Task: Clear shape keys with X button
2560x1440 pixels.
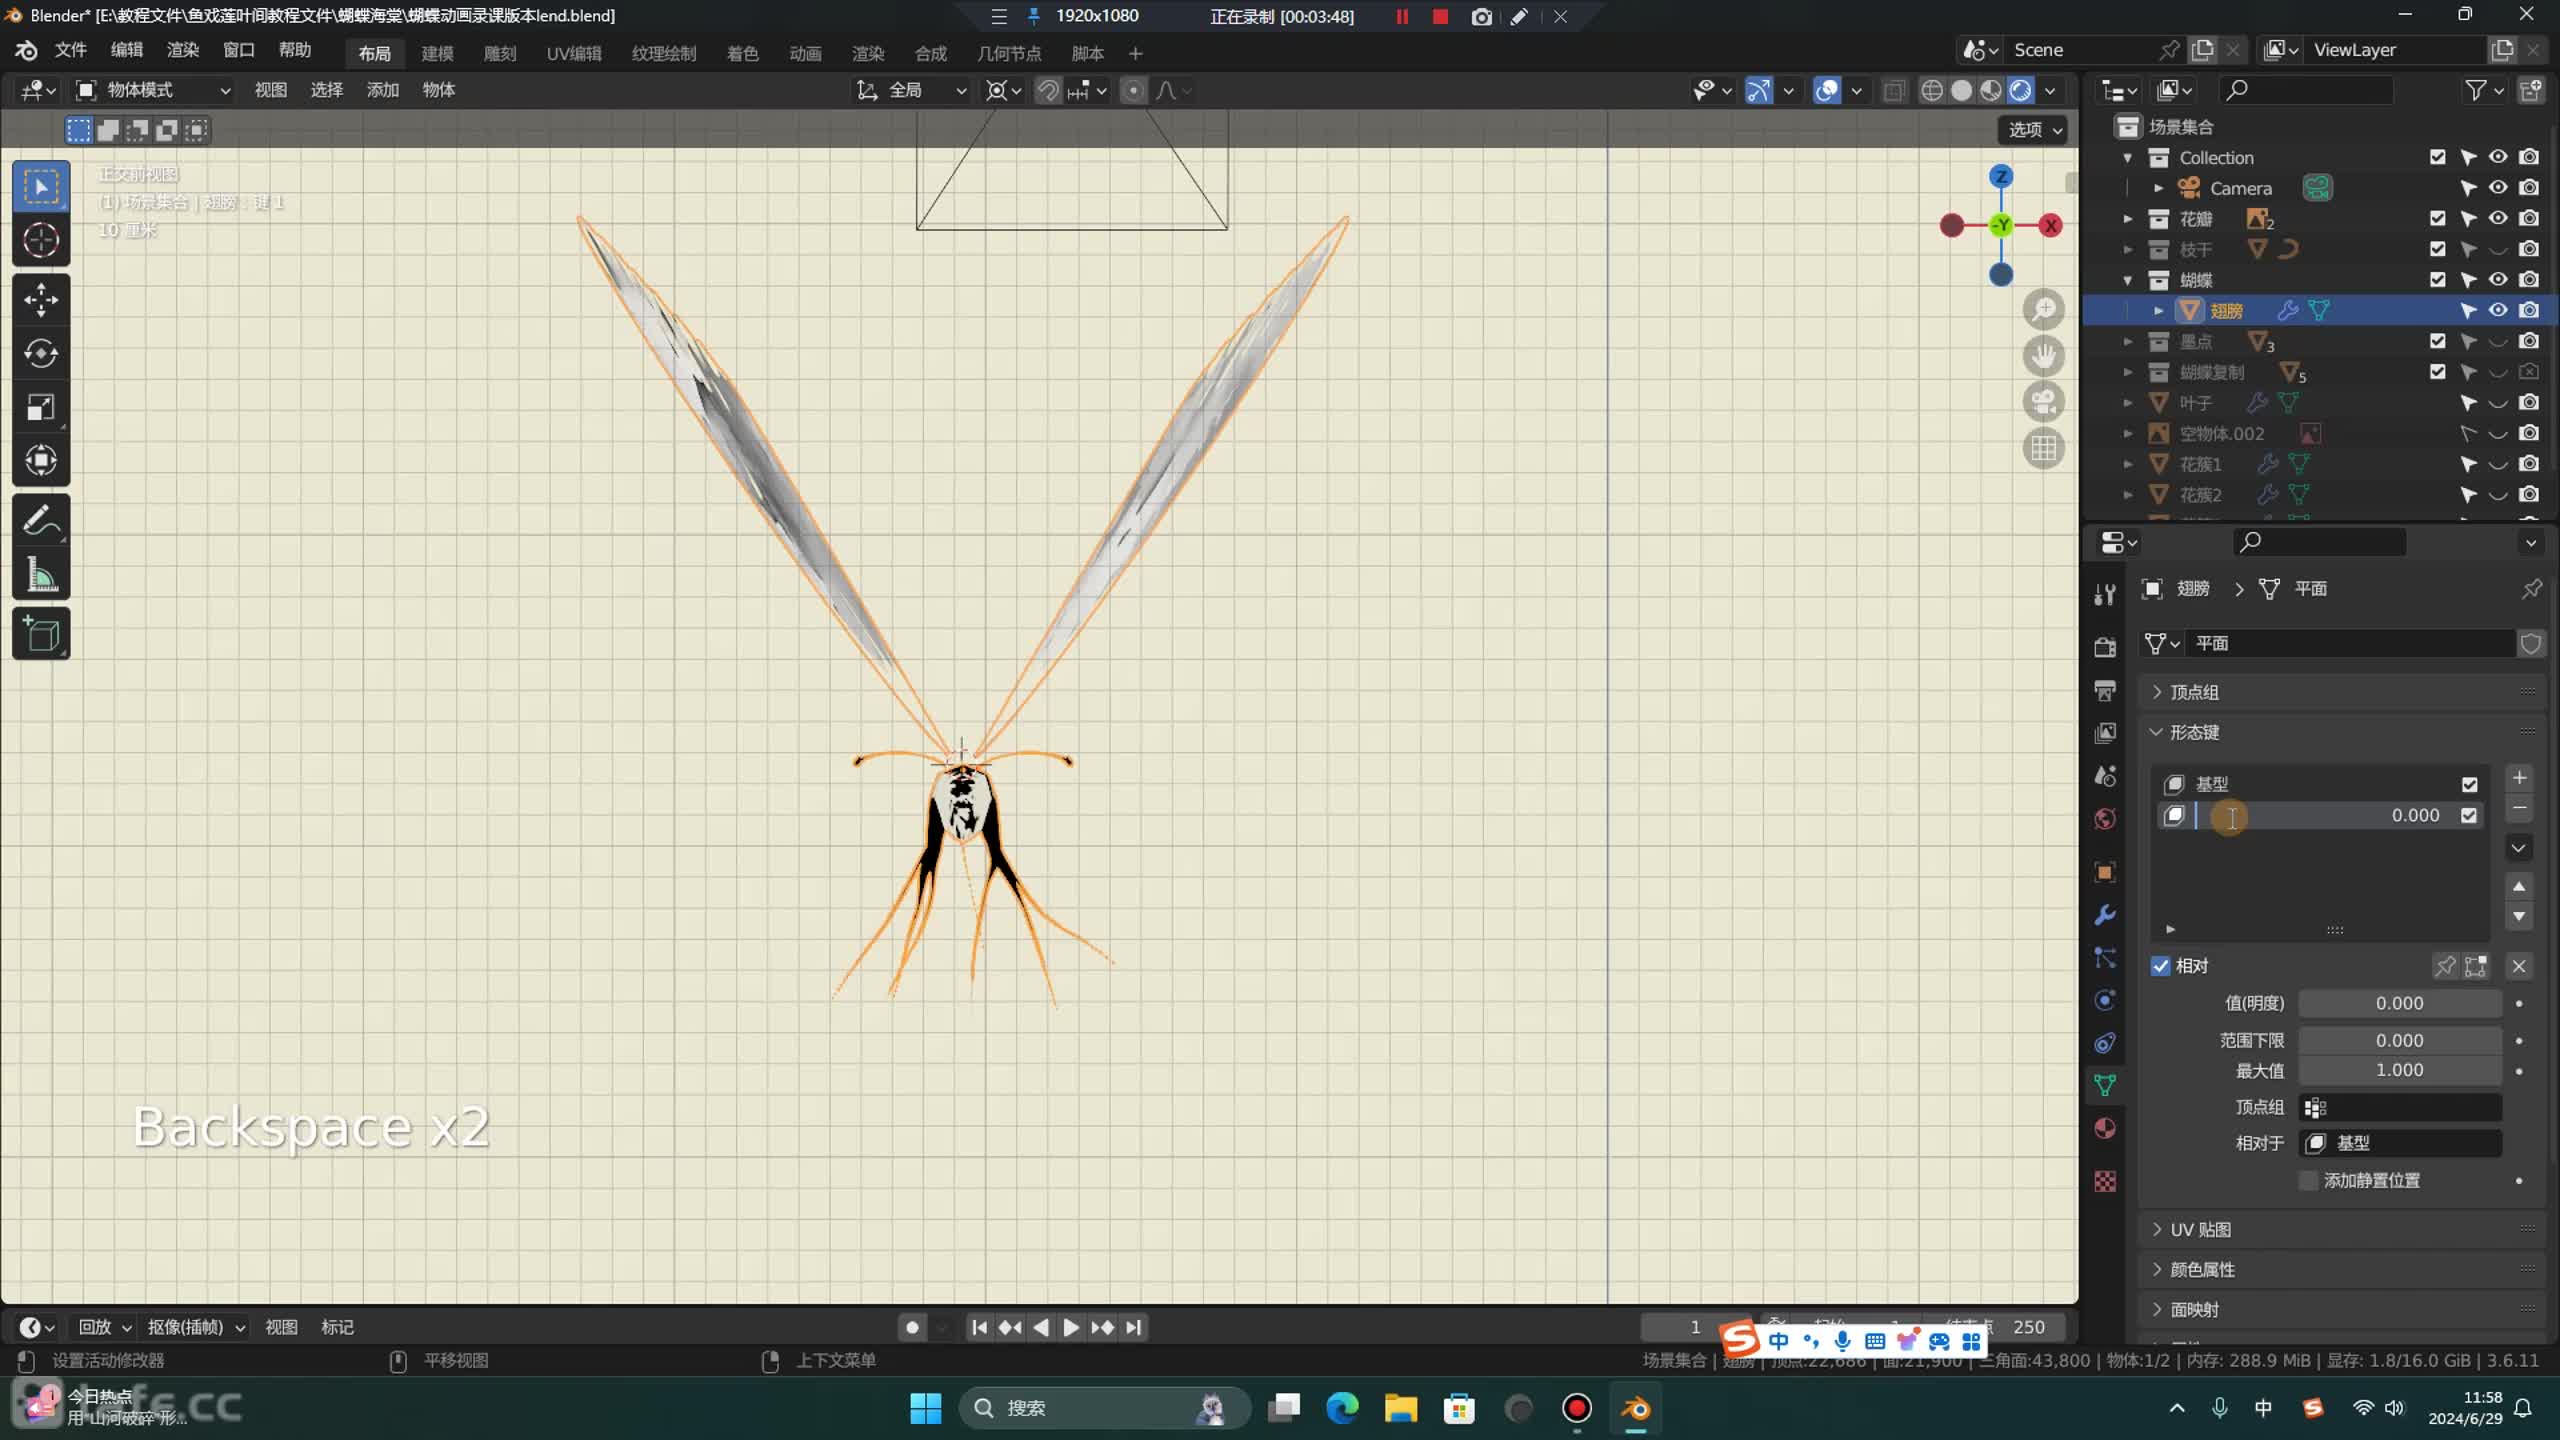Action: (2519, 966)
